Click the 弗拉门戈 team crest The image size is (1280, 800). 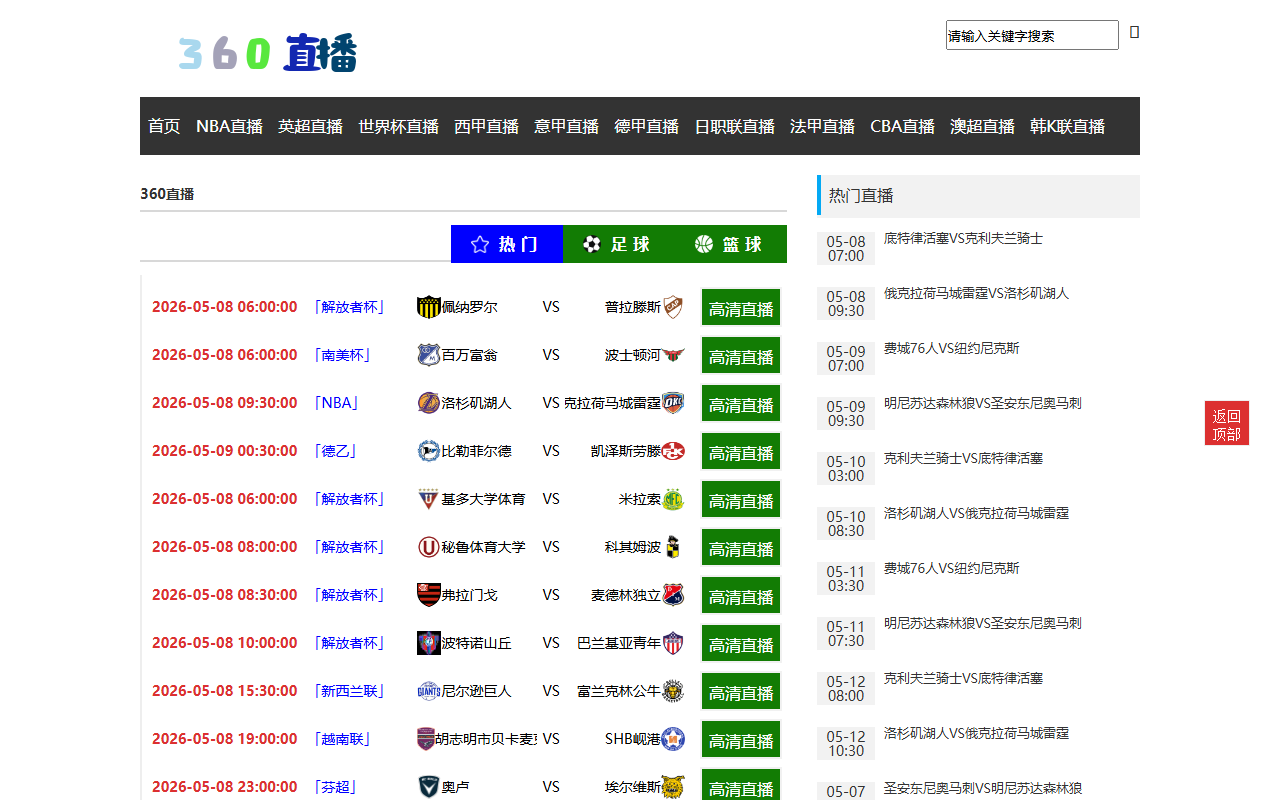[429, 595]
